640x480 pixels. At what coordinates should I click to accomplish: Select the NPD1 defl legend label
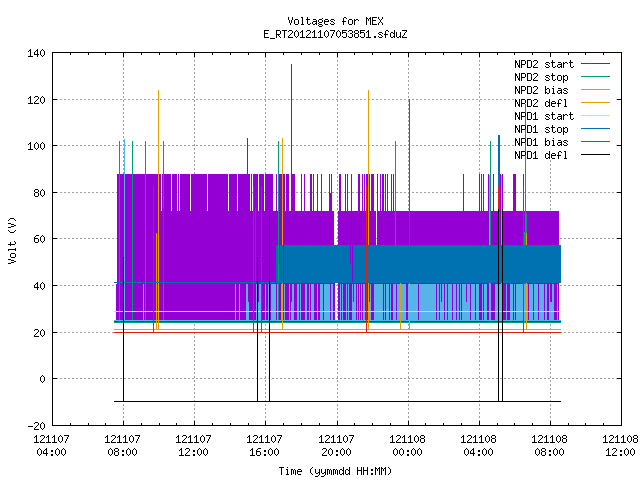[541, 155]
